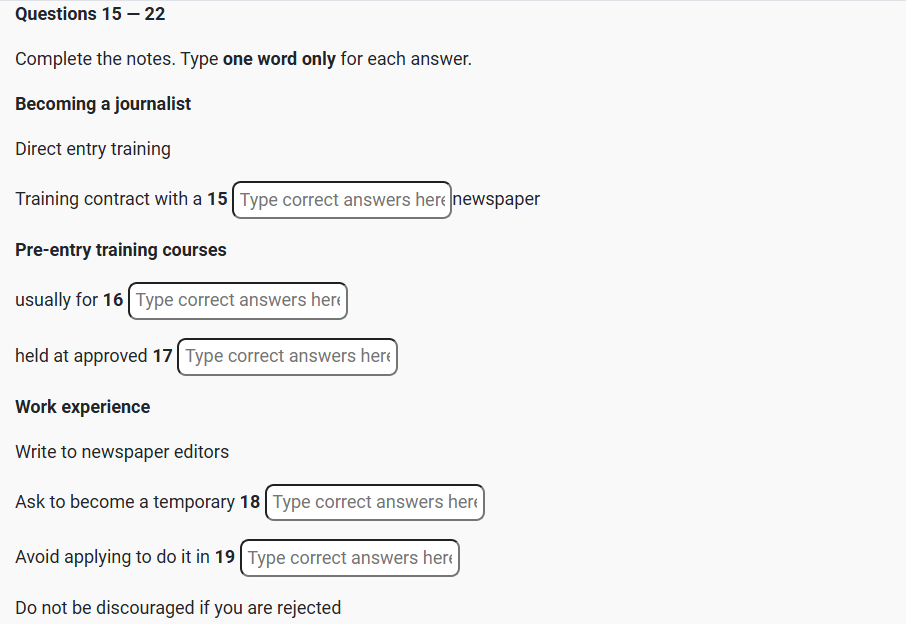Focus the question 16 answer box
The width and height of the screenshot is (906, 624).
[238, 300]
